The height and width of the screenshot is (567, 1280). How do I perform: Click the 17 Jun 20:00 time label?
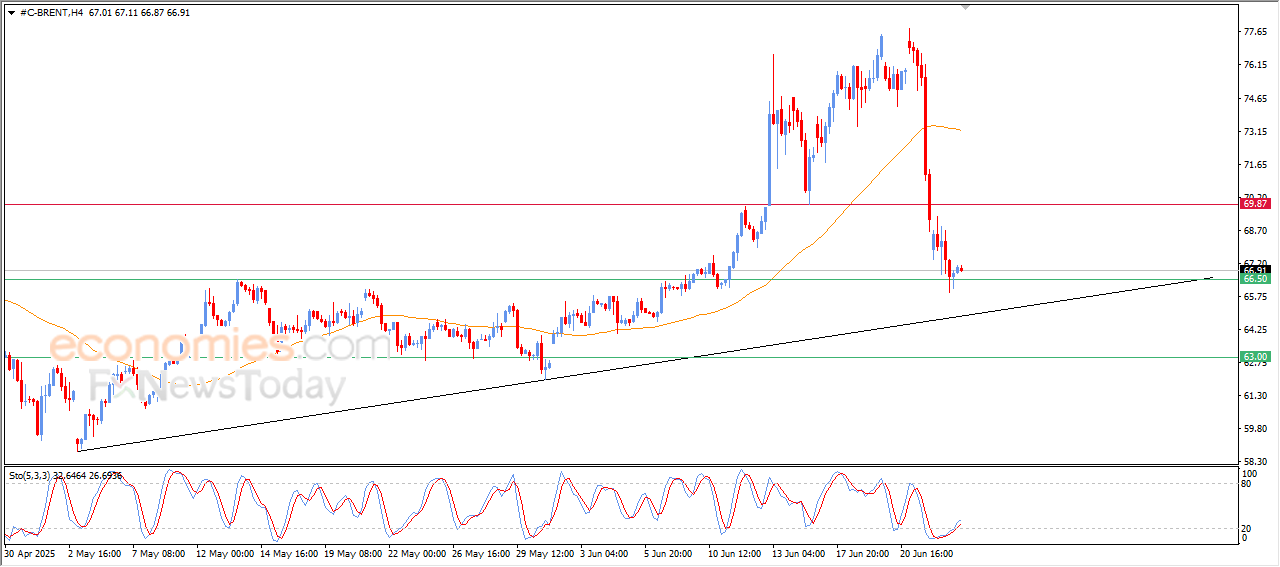click(x=865, y=552)
